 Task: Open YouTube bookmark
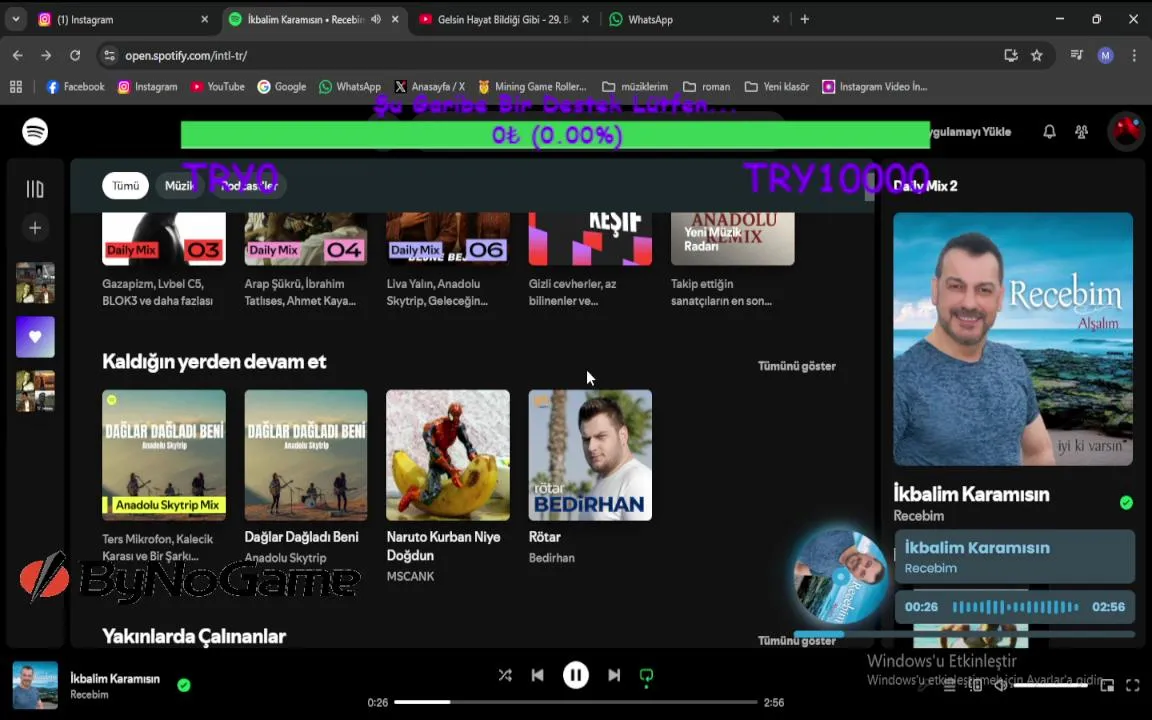[x=217, y=87]
